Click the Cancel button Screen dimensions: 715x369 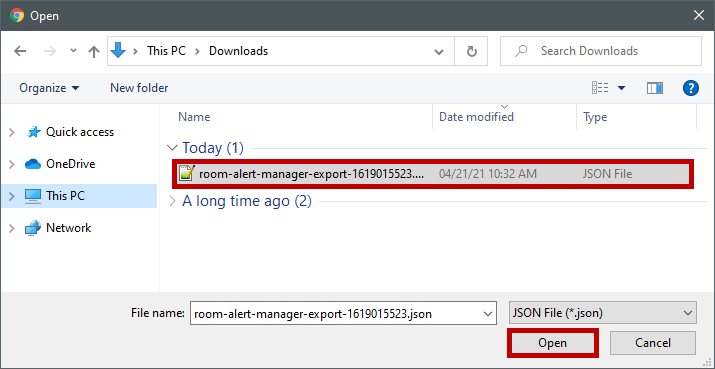tap(653, 343)
